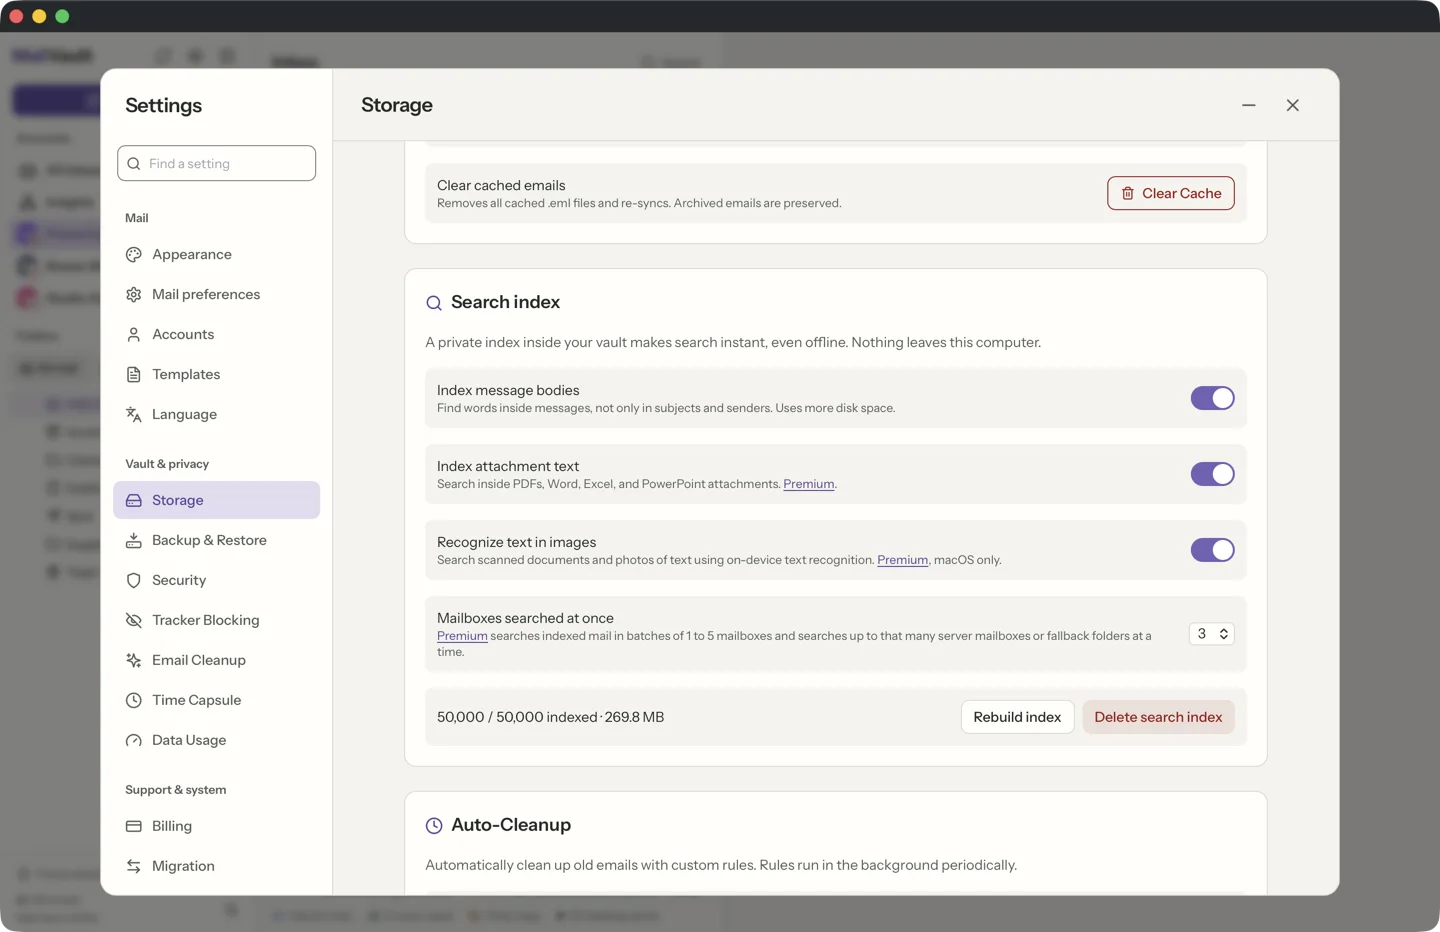Toggle Index message bodies switch

[1212, 398]
